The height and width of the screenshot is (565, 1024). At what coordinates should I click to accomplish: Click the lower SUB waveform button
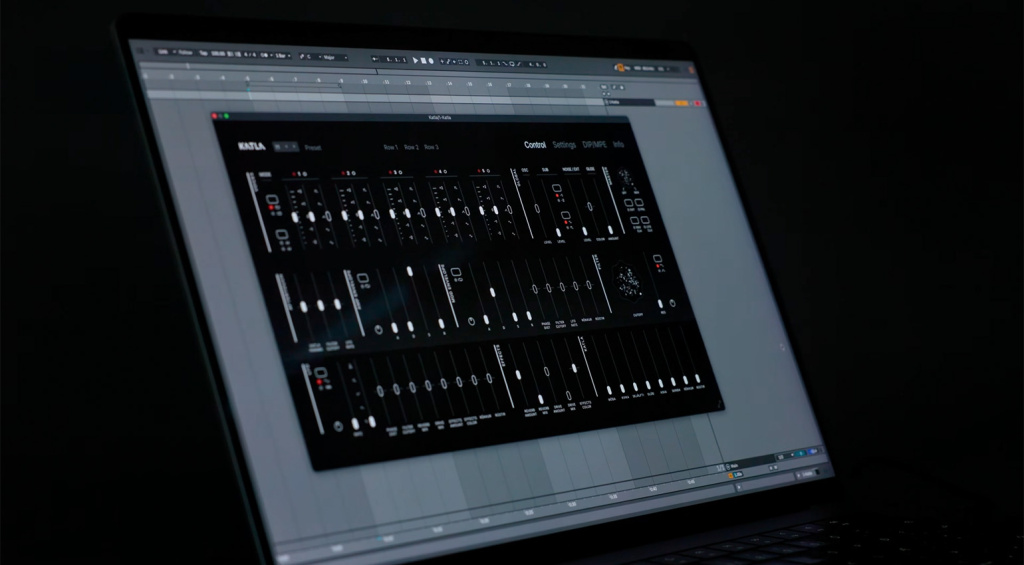(565, 216)
